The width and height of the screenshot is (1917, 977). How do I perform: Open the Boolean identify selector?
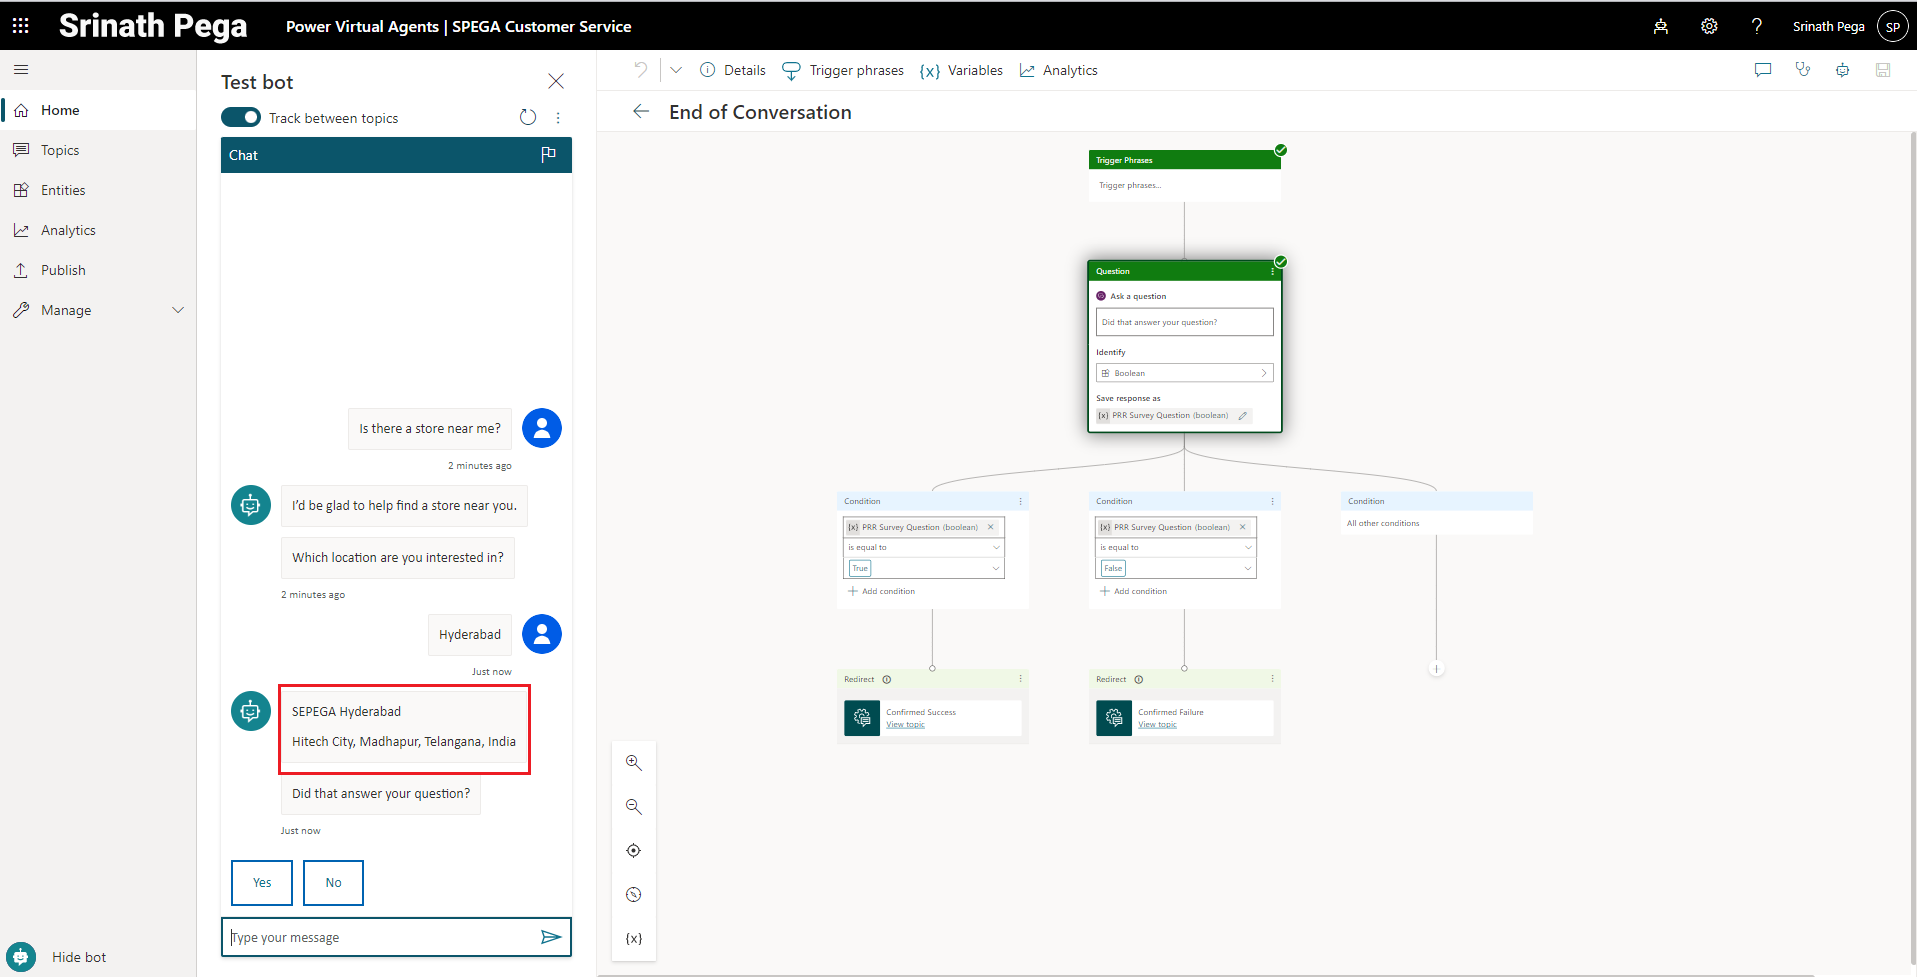click(1184, 373)
